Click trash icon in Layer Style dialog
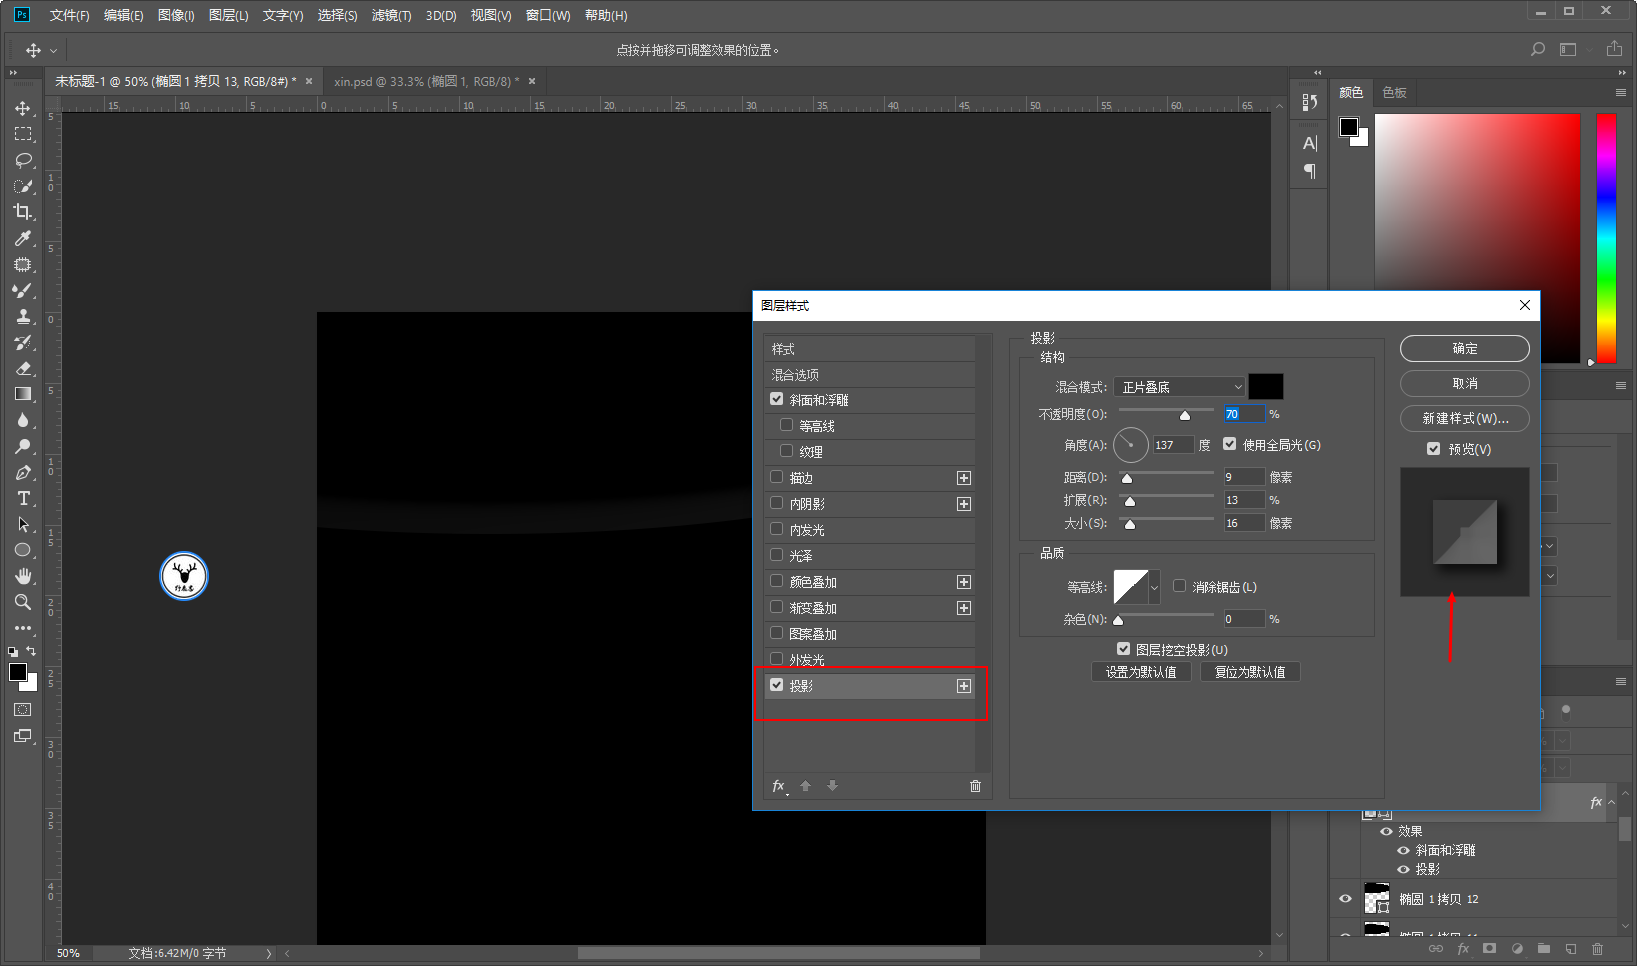The height and width of the screenshot is (966, 1637). [x=975, y=786]
